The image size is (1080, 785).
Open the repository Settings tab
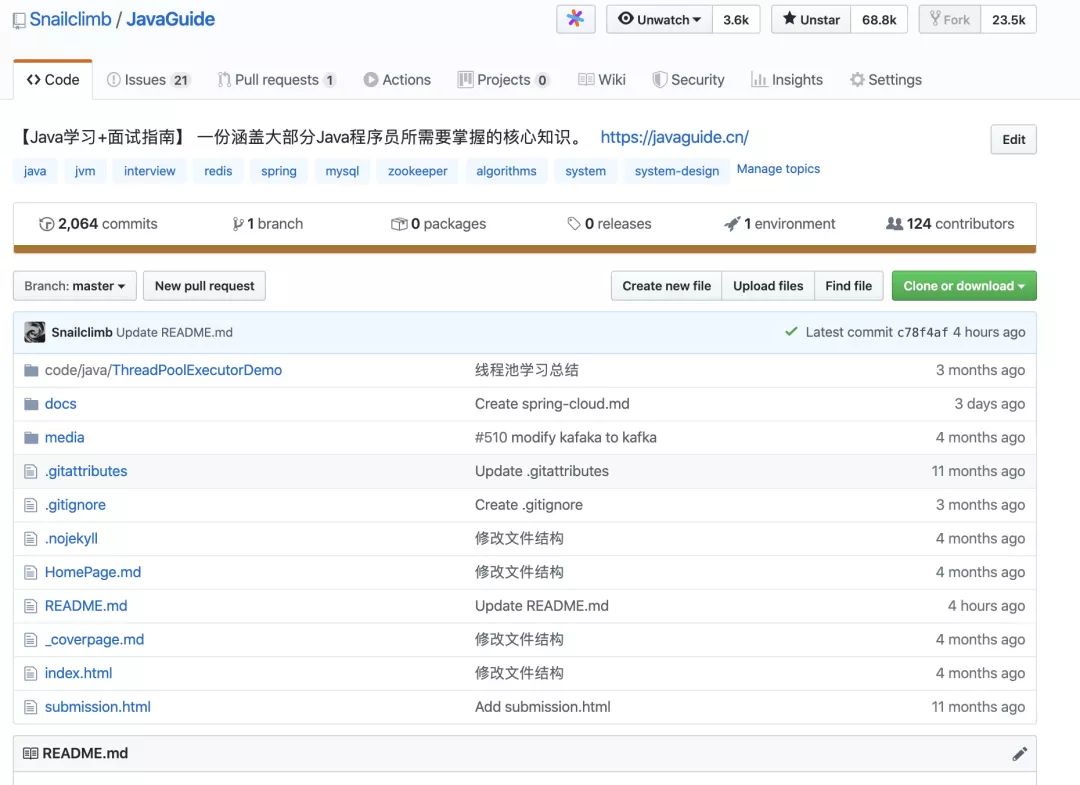(x=886, y=80)
